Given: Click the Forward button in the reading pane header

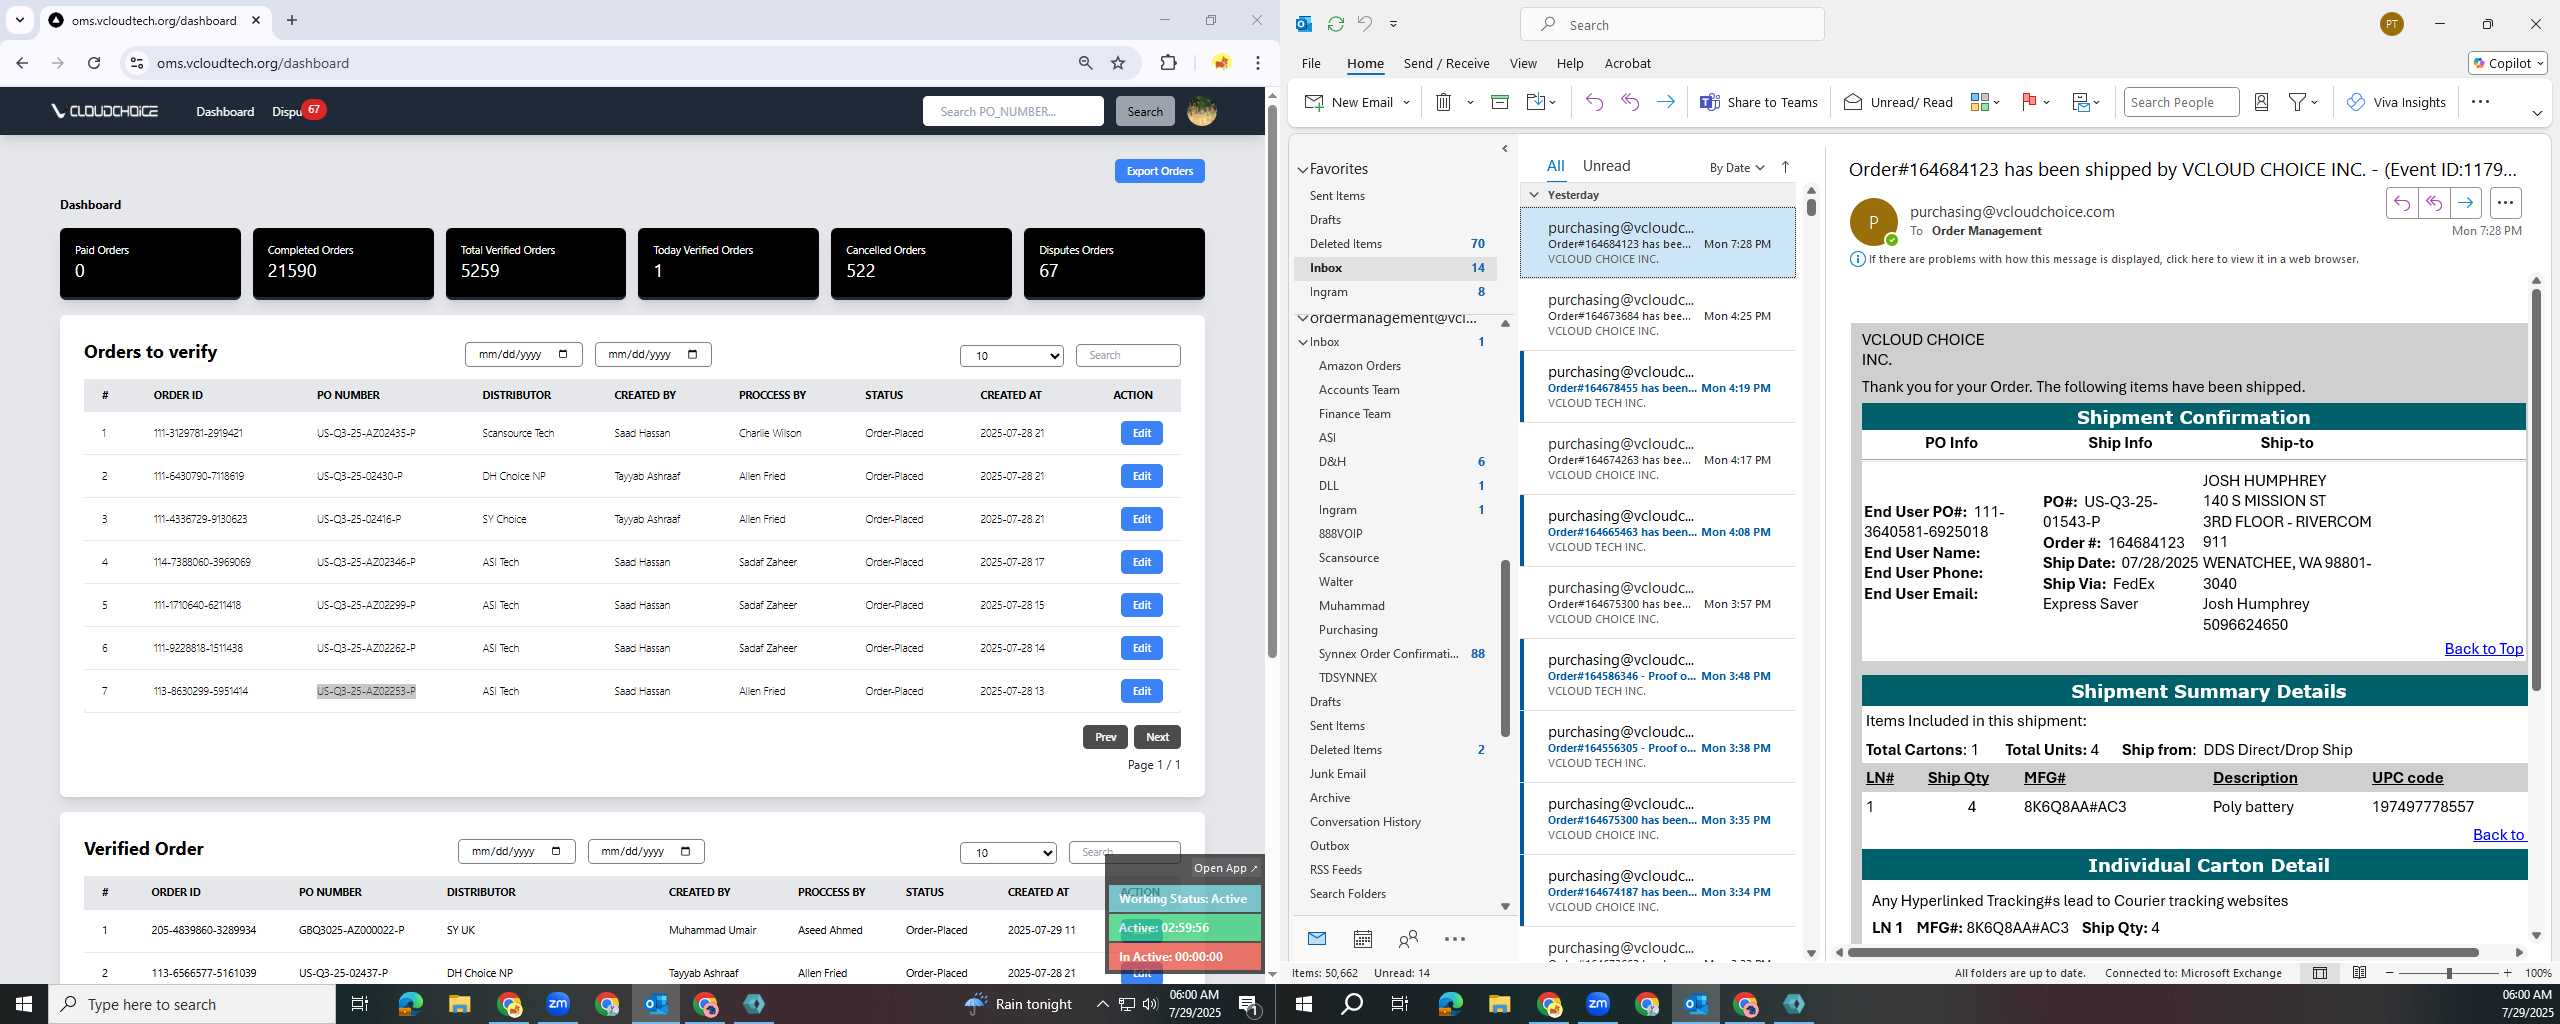Looking at the screenshot, I should pos(2465,203).
